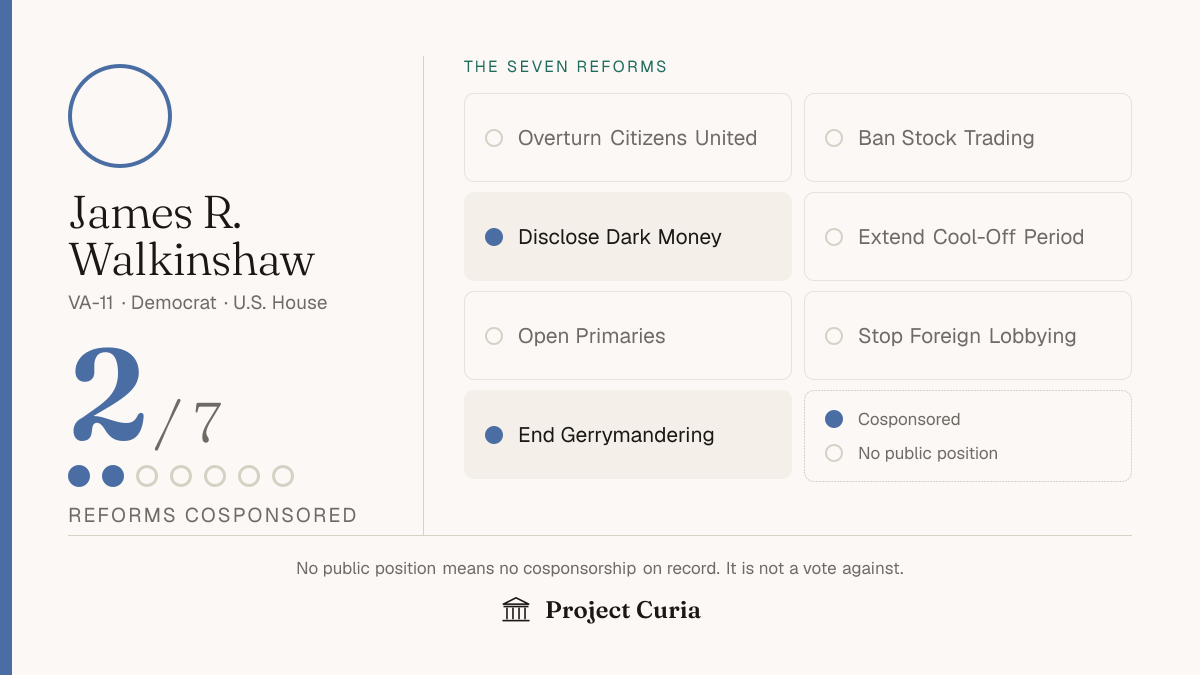
Task: Click the Extend Cool-Off Period circle marker
Action: pyautogui.click(x=834, y=237)
